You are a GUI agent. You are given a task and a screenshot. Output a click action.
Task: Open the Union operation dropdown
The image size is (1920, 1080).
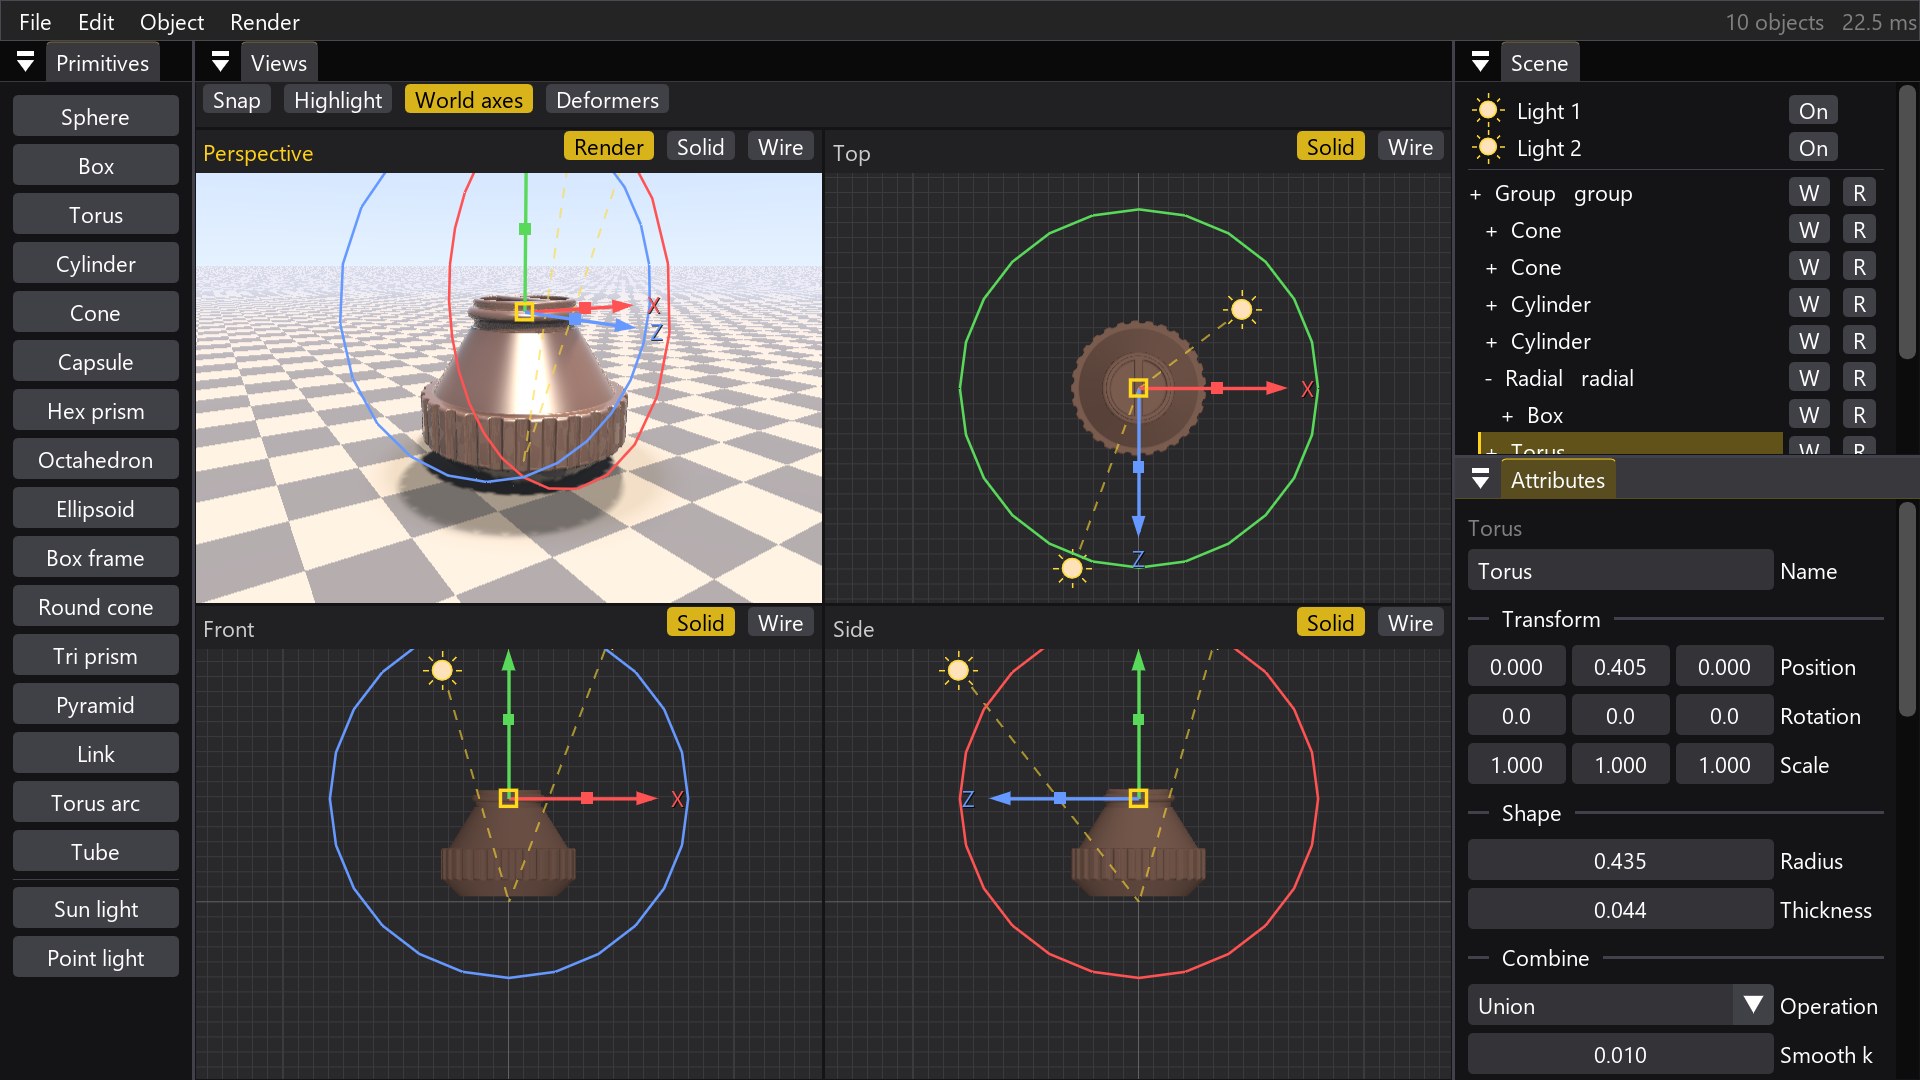[x=1620, y=1006]
